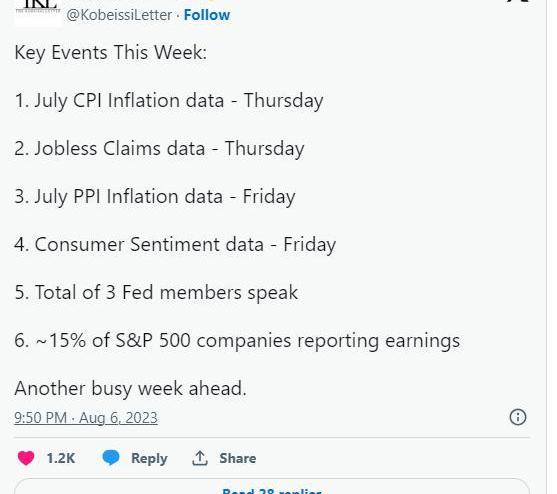Image resolution: width=557 pixels, height=494 pixels.
Task: Click the 1.2K likes count
Action: (61, 458)
